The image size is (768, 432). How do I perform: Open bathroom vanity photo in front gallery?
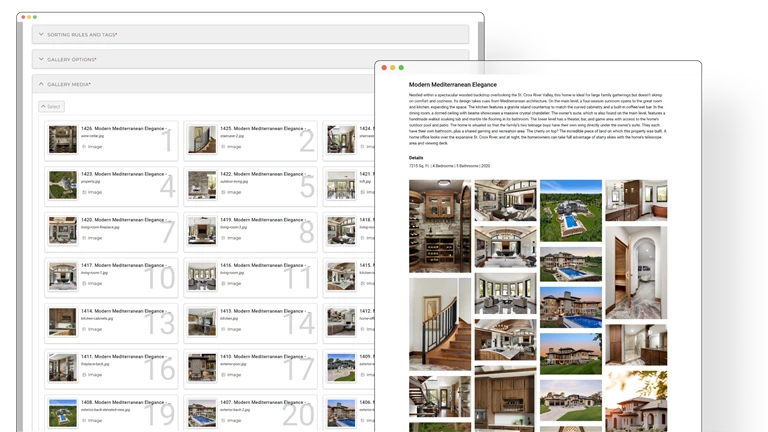point(636,345)
